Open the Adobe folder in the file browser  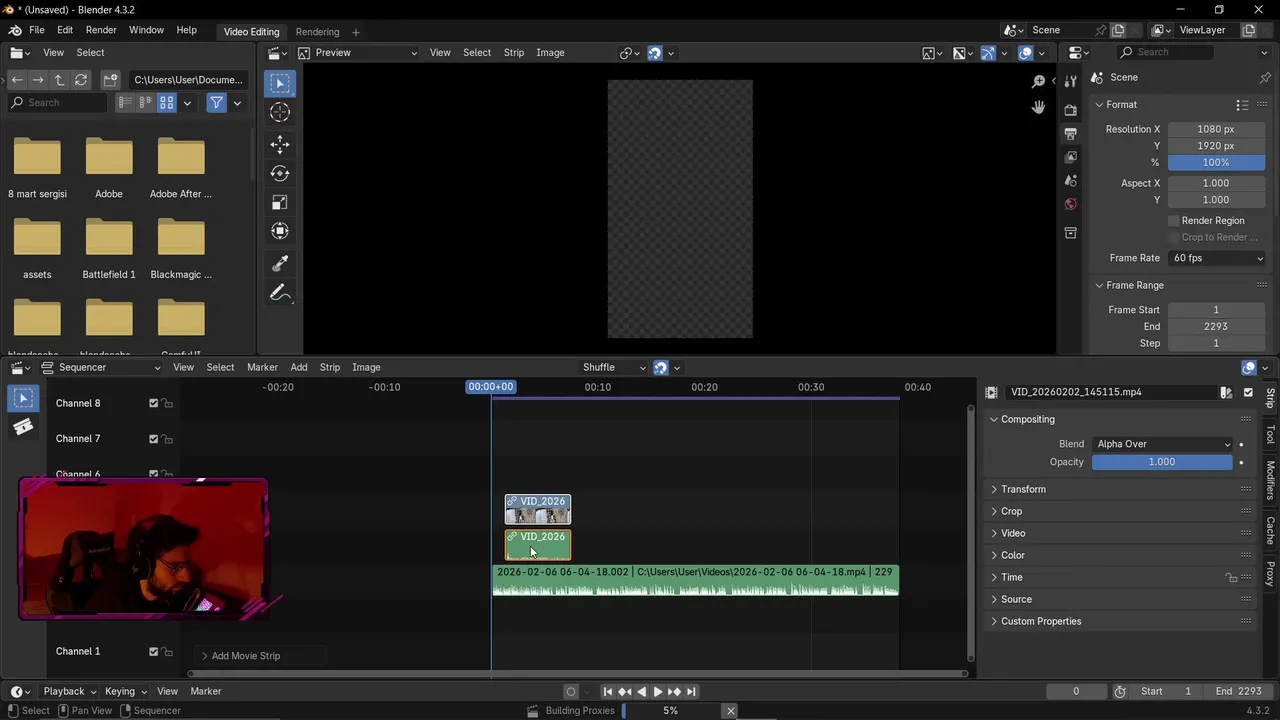109,167
